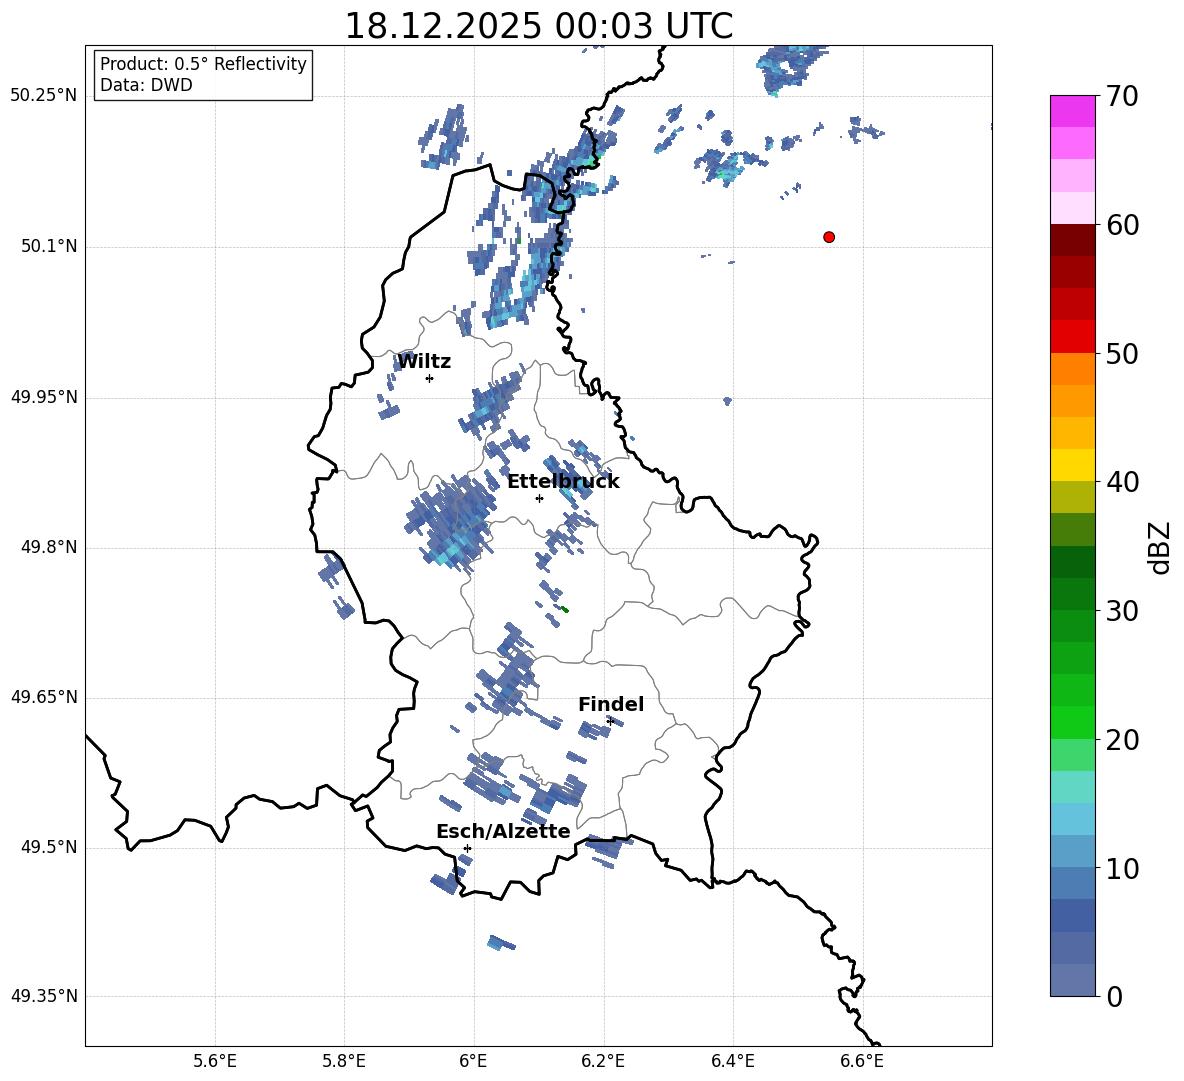Select the Esch/Alzette city label
This screenshot has width=1184, height=1081.
503,832
